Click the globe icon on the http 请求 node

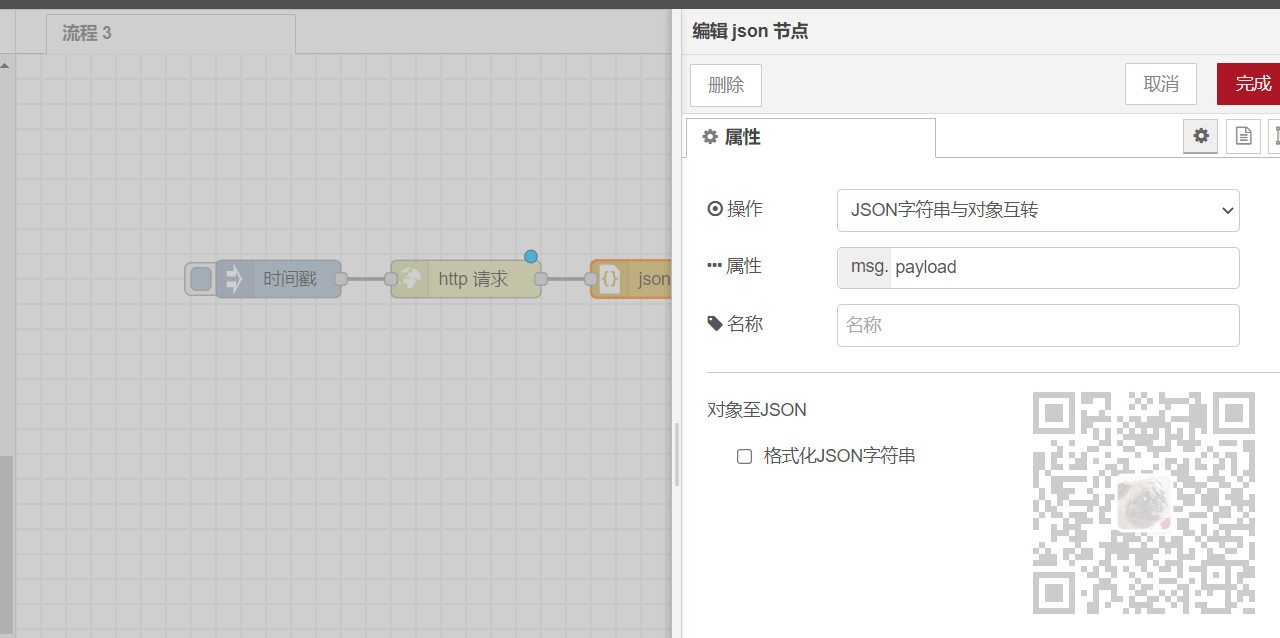point(410,279)
